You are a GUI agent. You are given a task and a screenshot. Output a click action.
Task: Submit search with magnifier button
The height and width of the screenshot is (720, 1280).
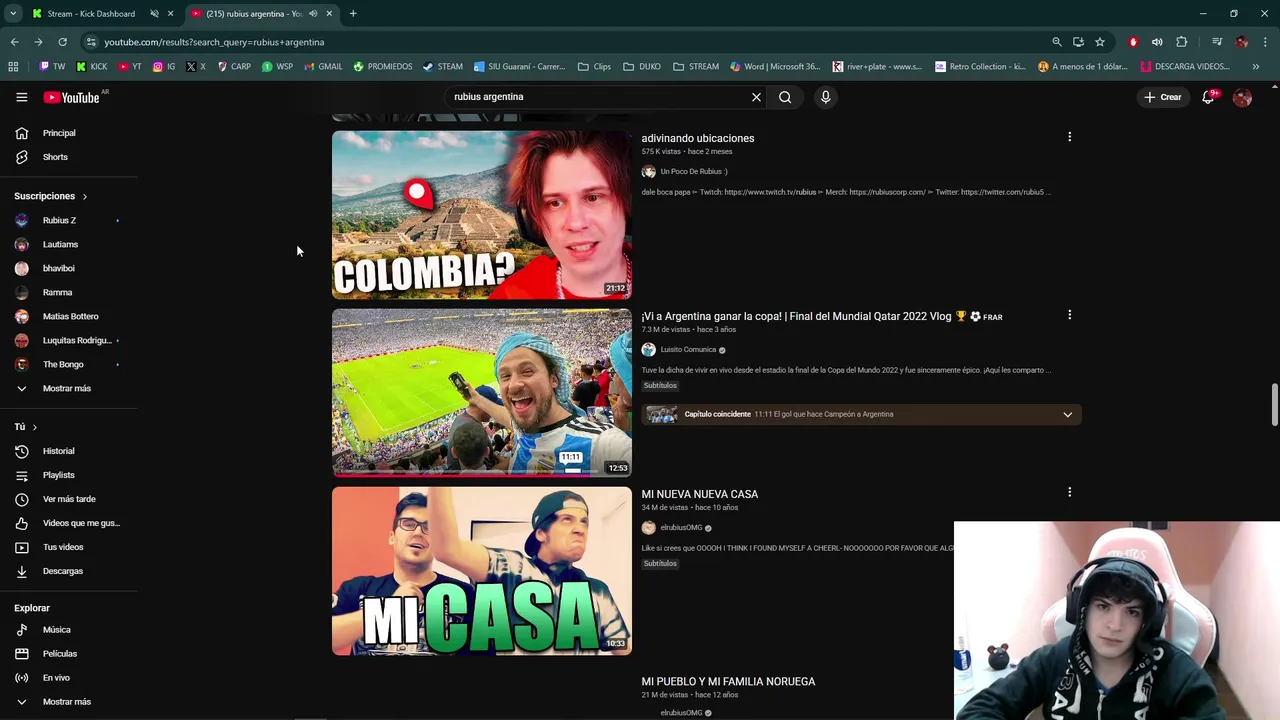click(x=785, y=97)
